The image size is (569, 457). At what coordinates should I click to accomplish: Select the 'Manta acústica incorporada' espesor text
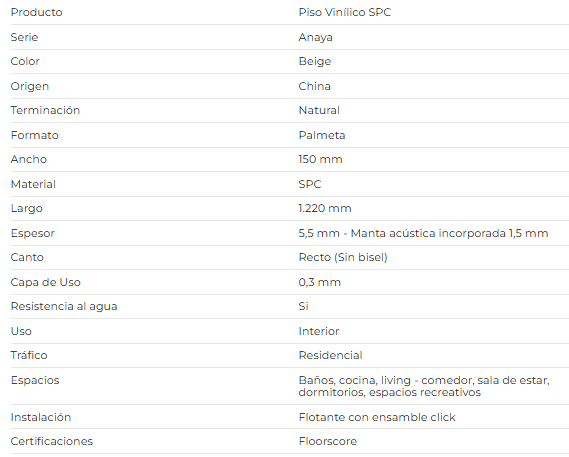click(x=428, y=233)
